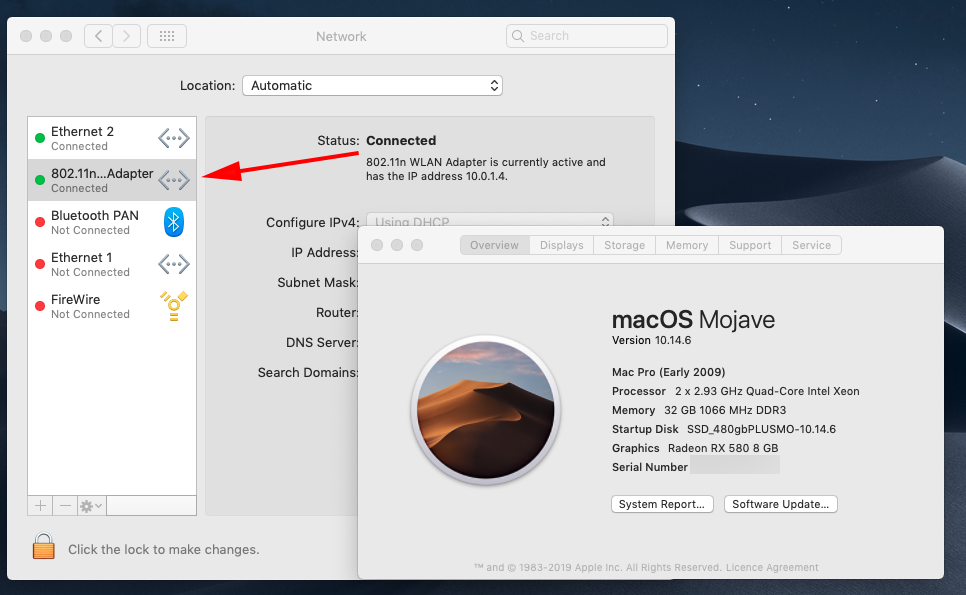The height and width of the screenshot is (595, 966).
Task: Open the Configure IPv4 dropdown
Action: (490, 221)
